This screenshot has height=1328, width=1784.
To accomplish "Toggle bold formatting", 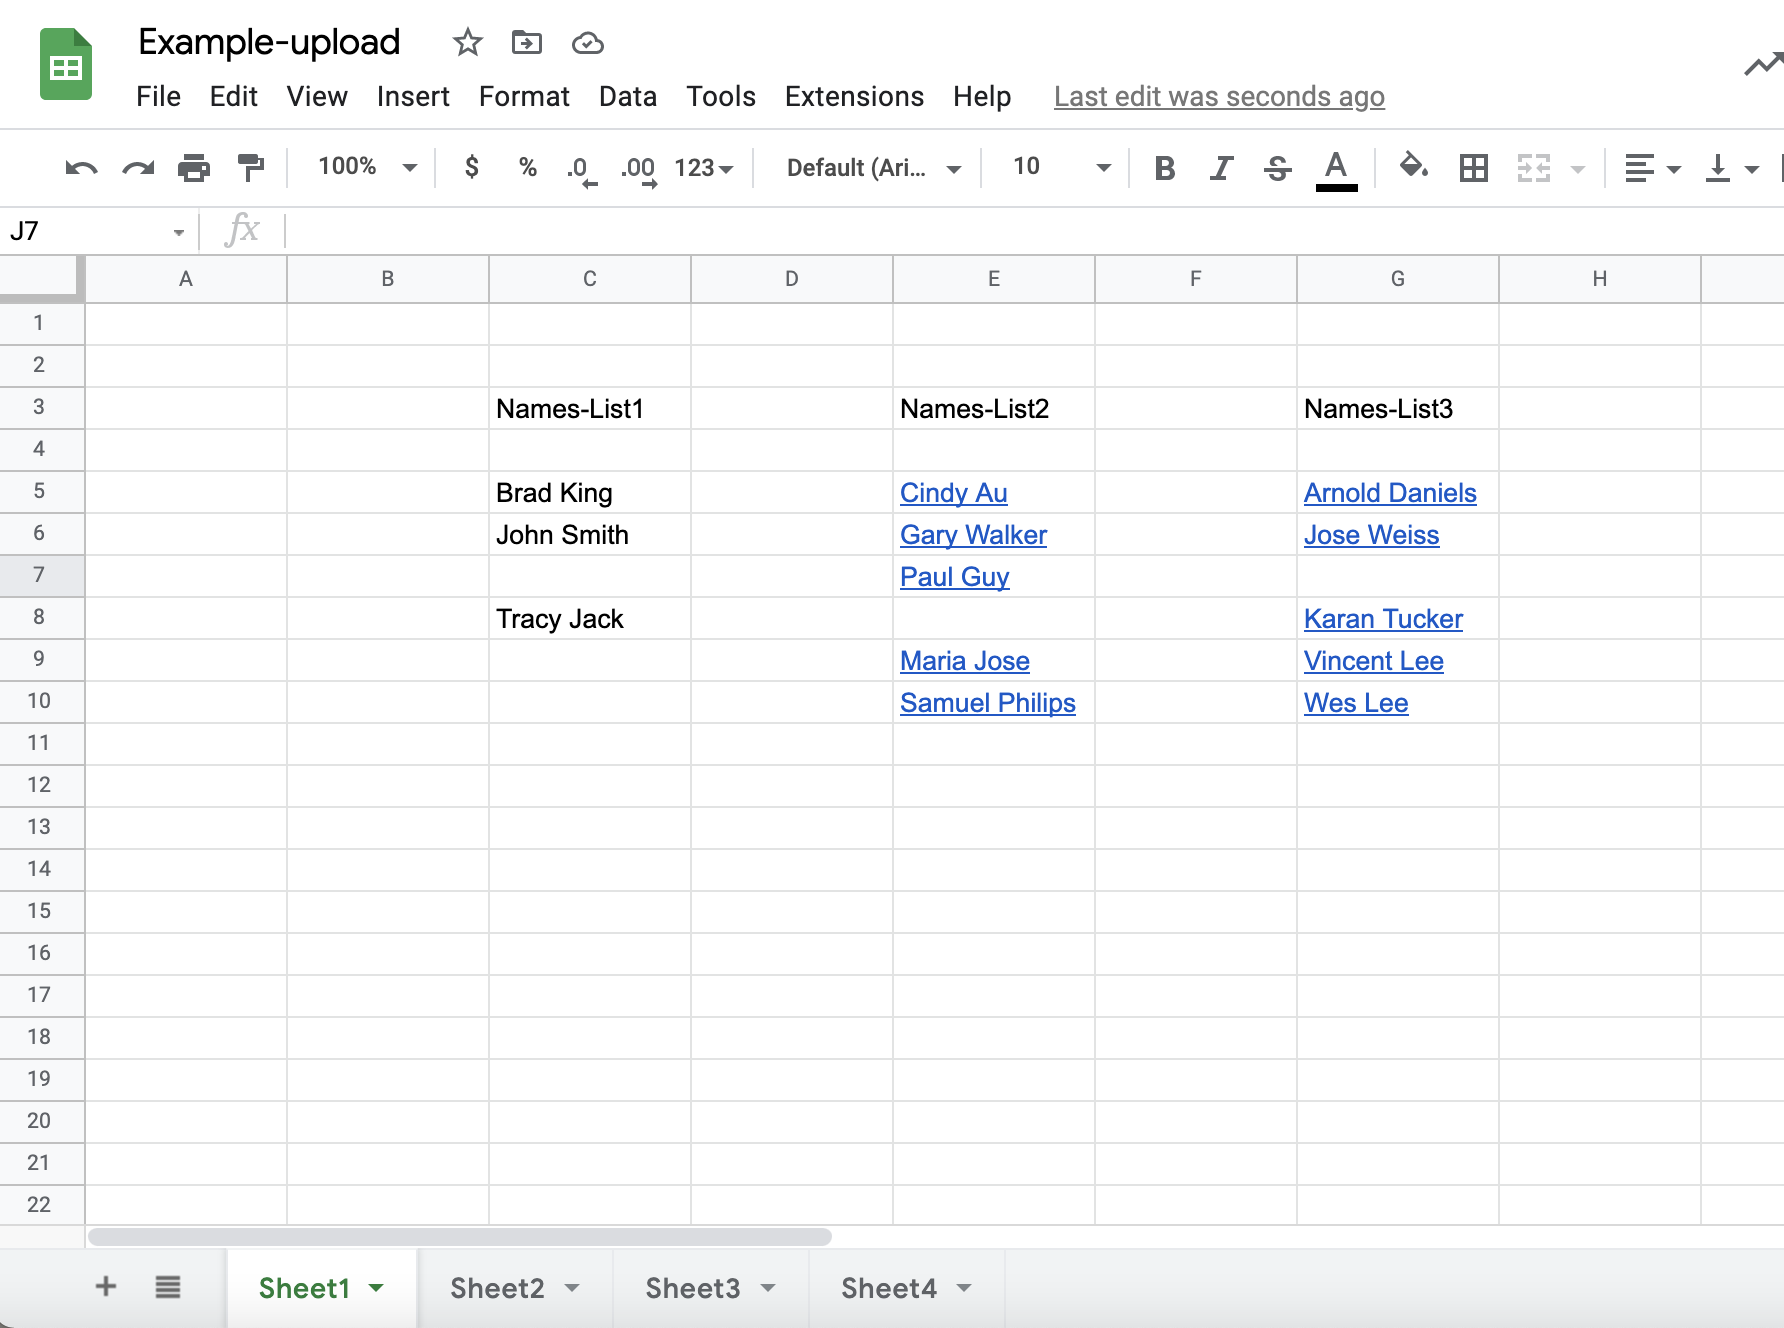I will (1164, 168).
